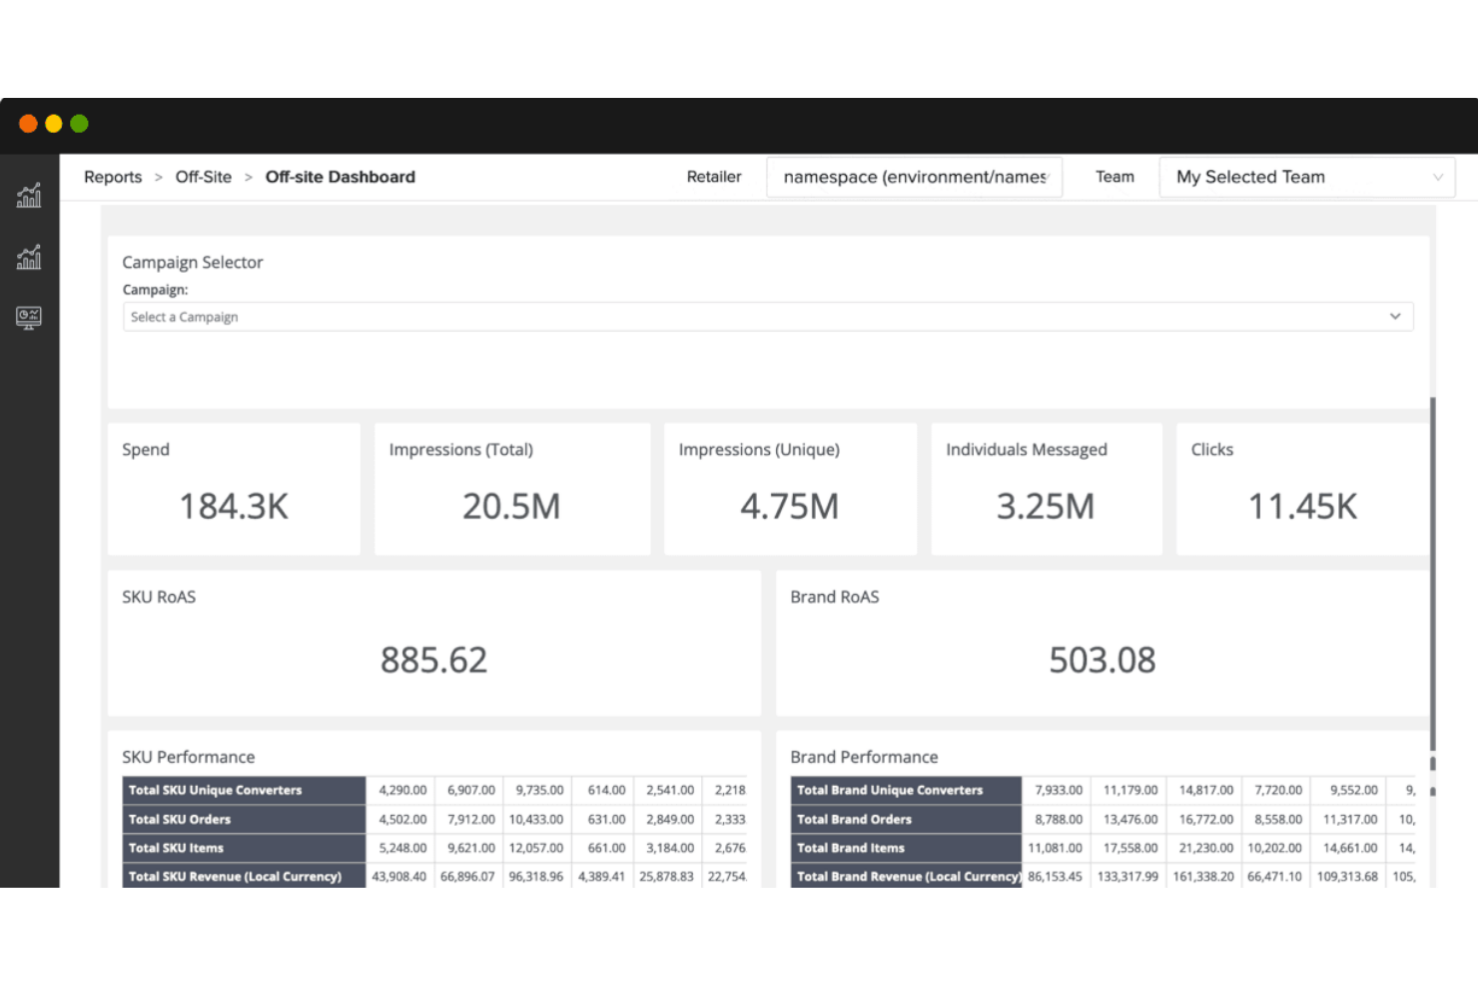Click the Individuals Messaged card
1480x987 pixels.
pos(1046,488)
